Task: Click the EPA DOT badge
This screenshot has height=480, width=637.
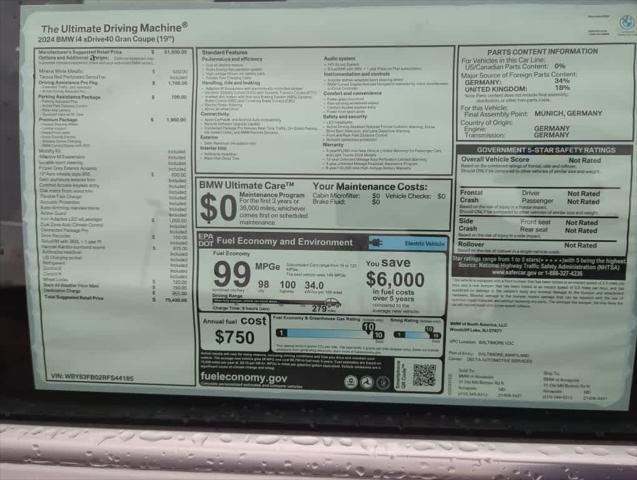Action: coord(206,240)
